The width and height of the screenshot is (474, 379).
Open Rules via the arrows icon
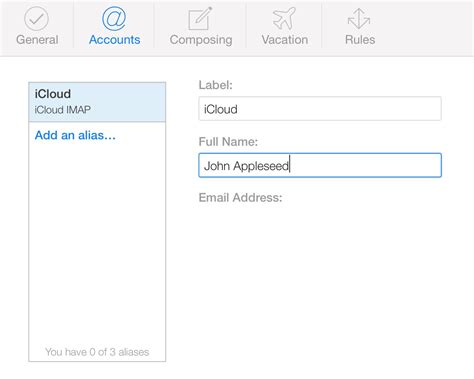(359, 19)
